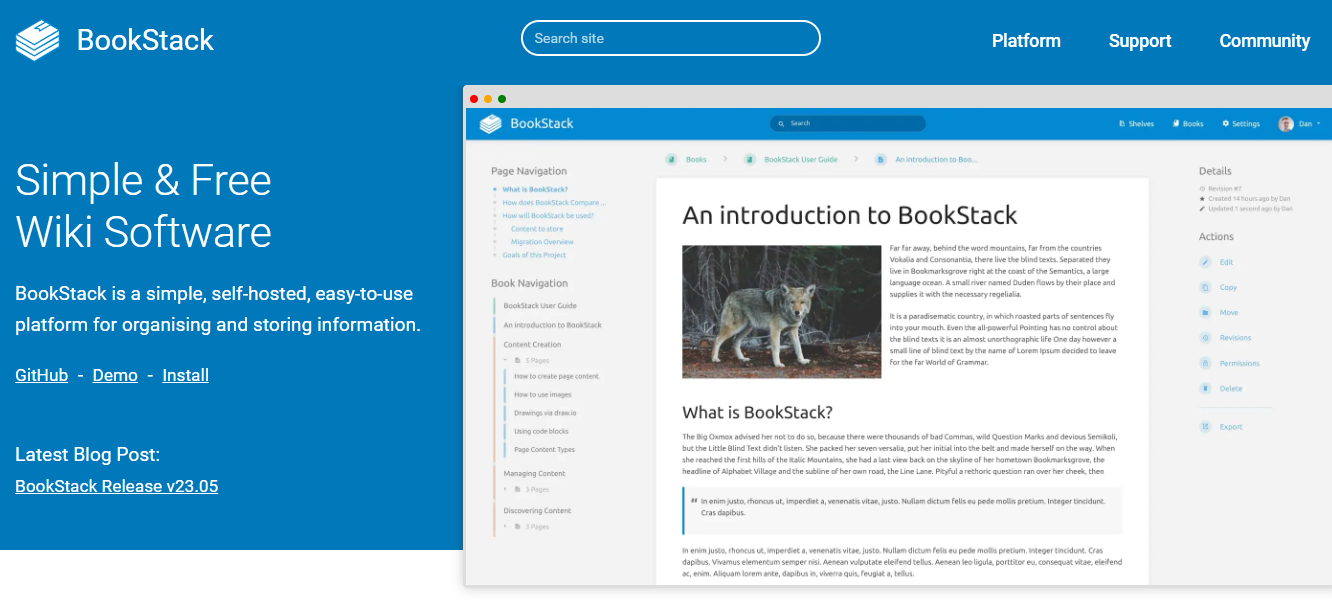Jump to 'Goals of this Project' section
Viewport: 1332px width, 616px height.
pyautogui.click(x=535, y=255)
